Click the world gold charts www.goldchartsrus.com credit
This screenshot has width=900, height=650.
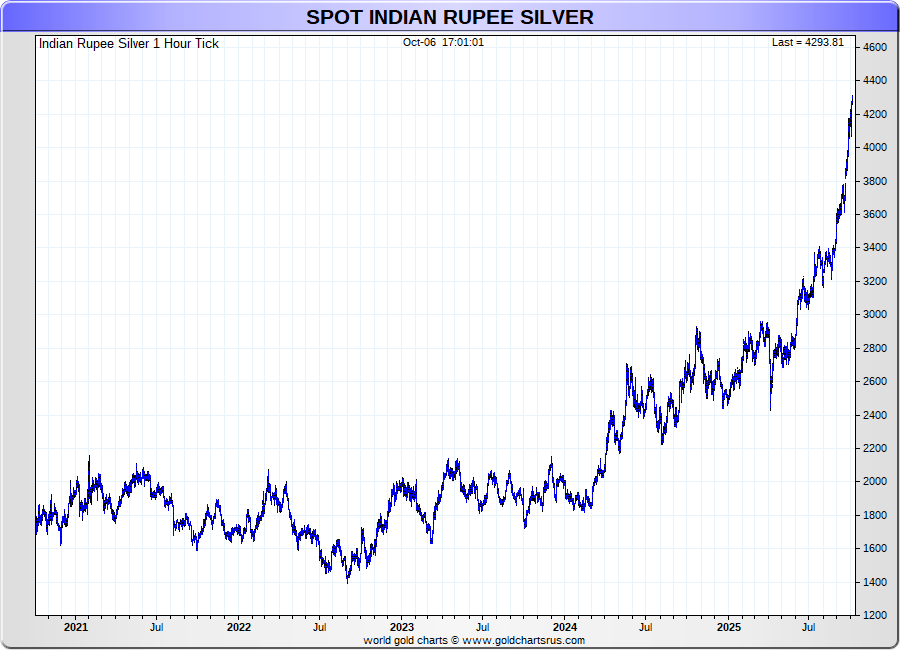474,641
